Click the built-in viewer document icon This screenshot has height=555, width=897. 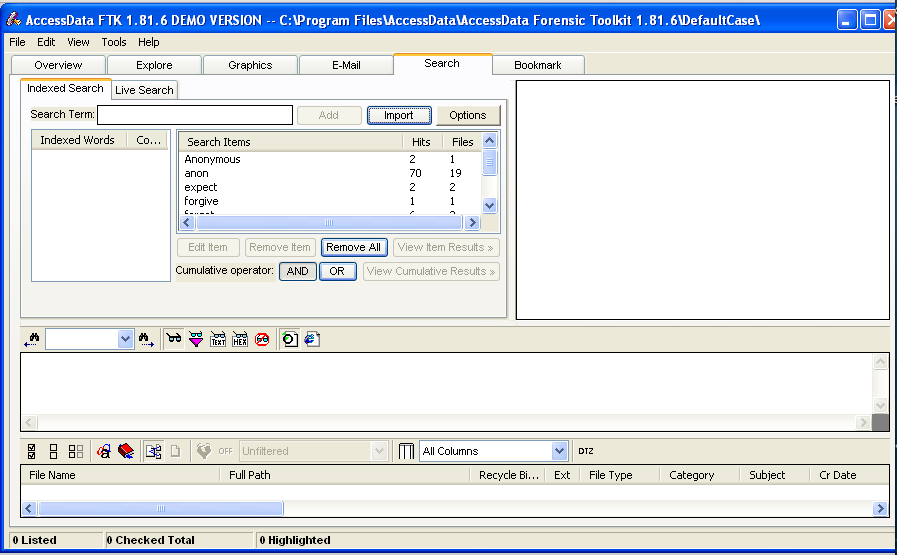point(290,339)
